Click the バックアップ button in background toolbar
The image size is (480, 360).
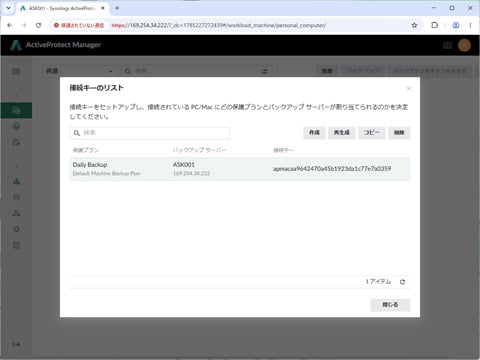[x=363, y=71]
